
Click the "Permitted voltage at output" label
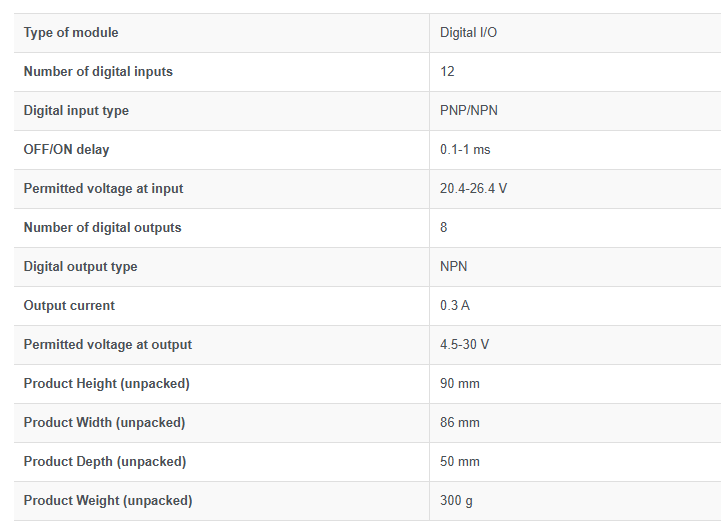(107, 345)
